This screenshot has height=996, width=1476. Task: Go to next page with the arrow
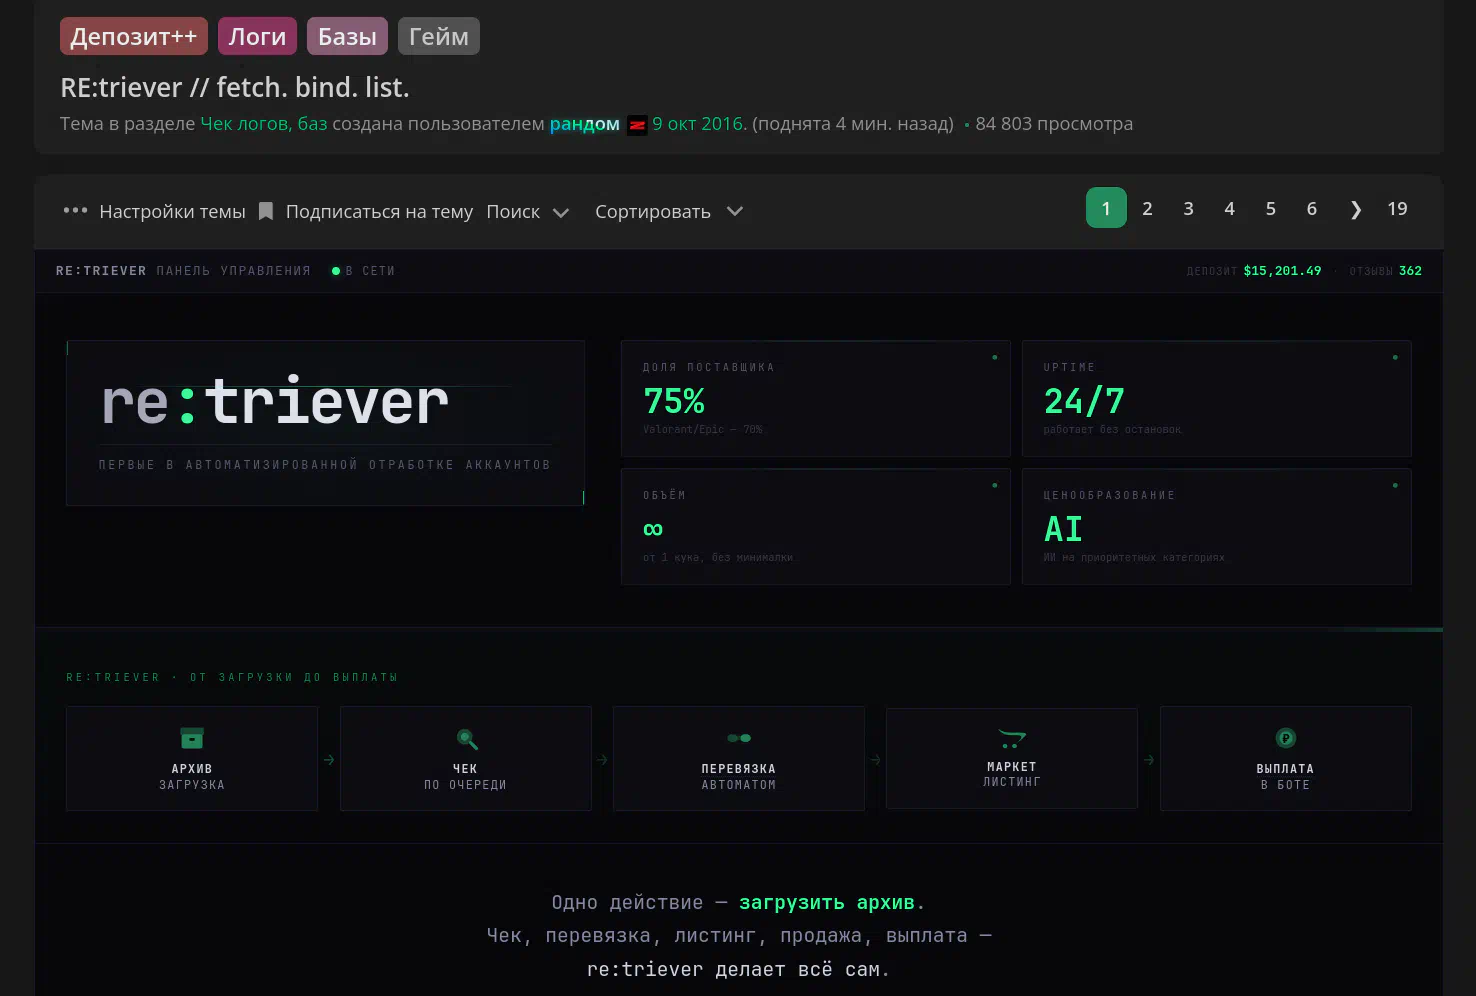(1355, 209)
